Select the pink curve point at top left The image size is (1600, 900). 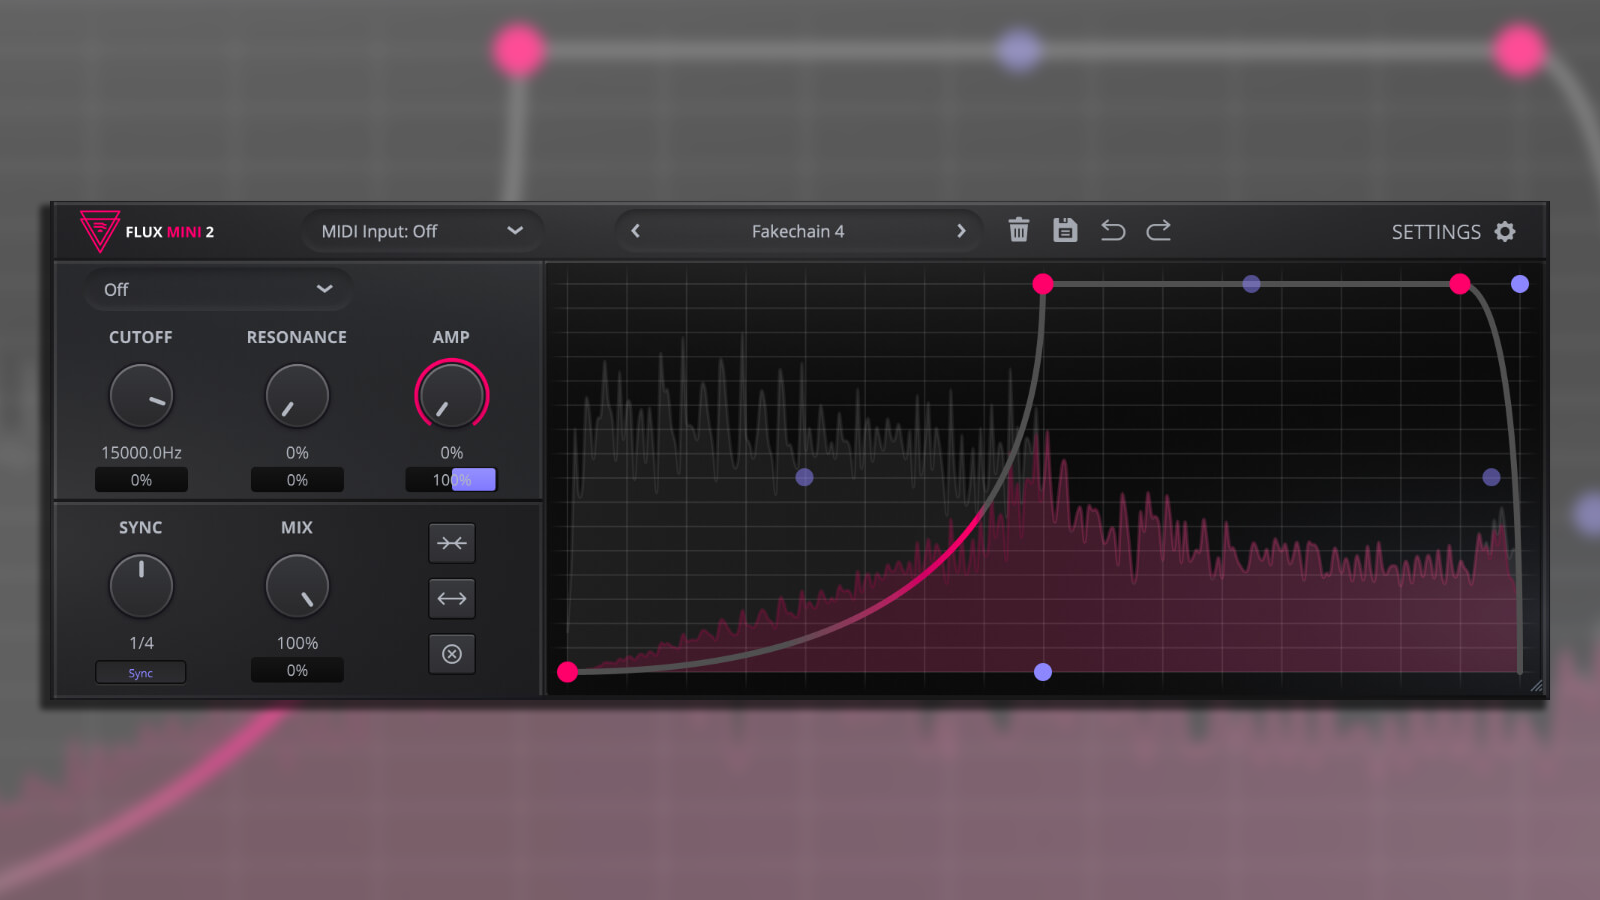(x=1043, y=284)
